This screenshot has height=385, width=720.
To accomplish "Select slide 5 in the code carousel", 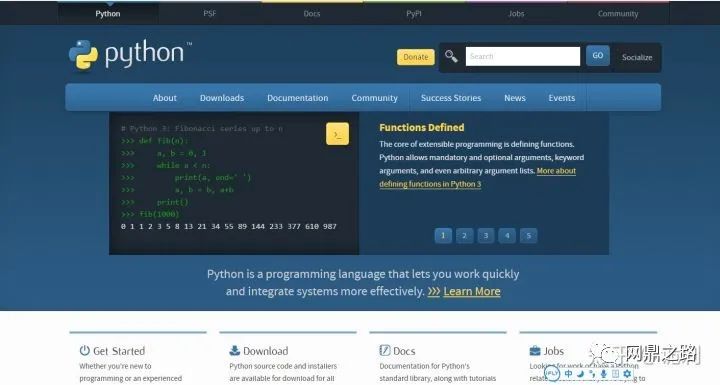I will pos(529,236).
